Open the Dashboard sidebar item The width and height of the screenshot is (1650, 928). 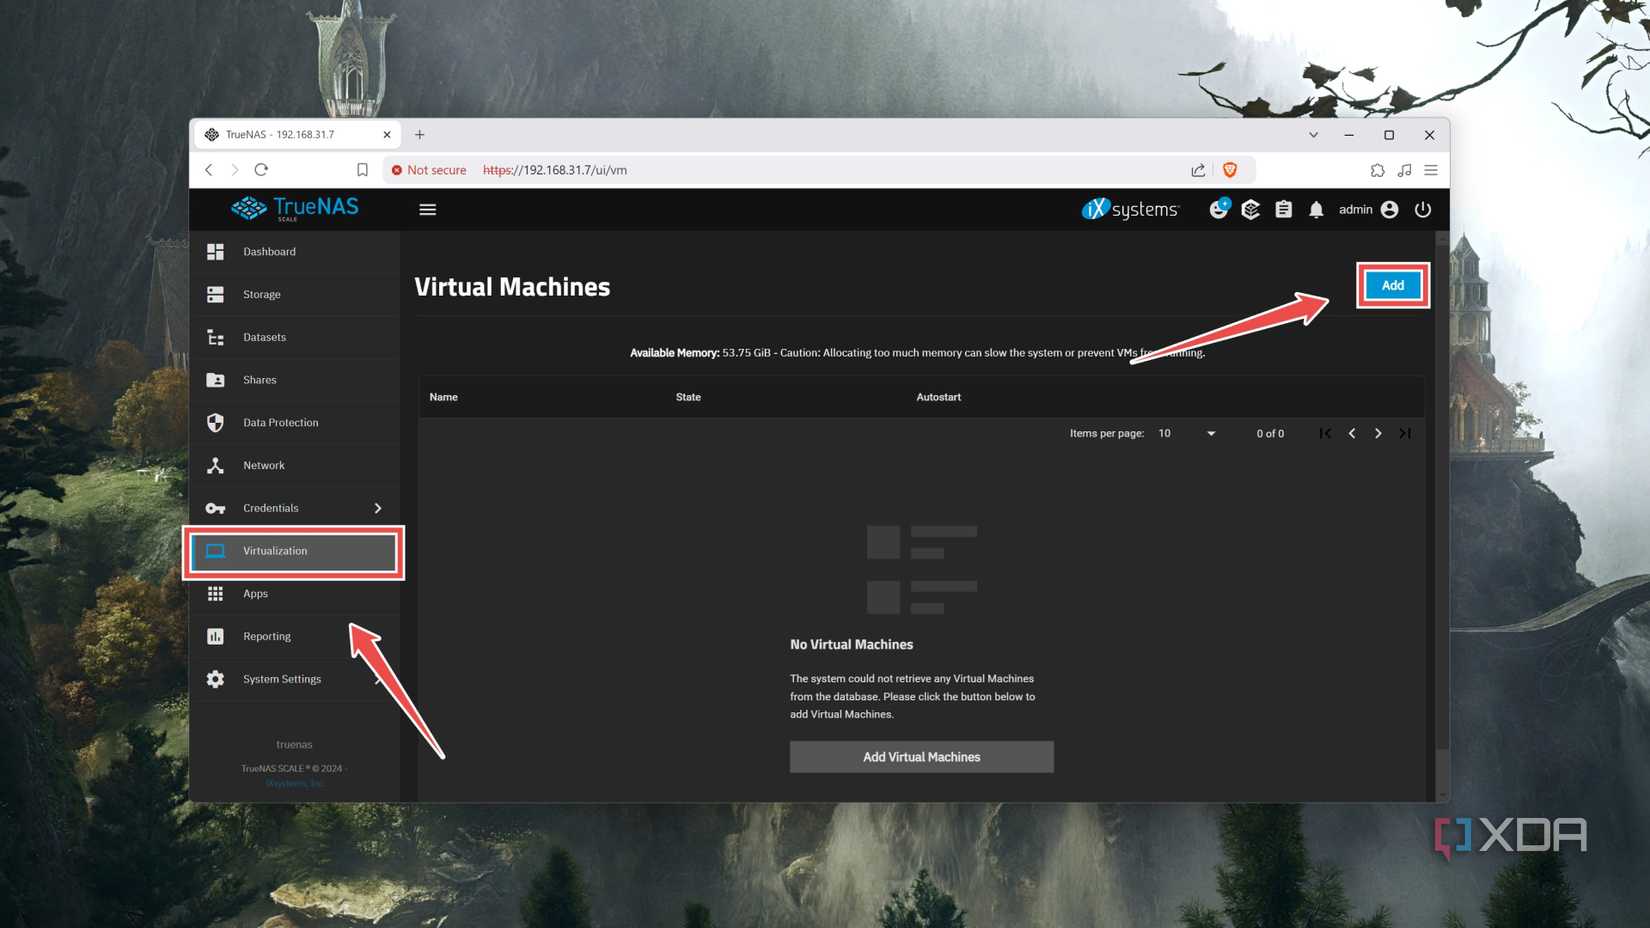pyautogui.click(x=294, y=252)
